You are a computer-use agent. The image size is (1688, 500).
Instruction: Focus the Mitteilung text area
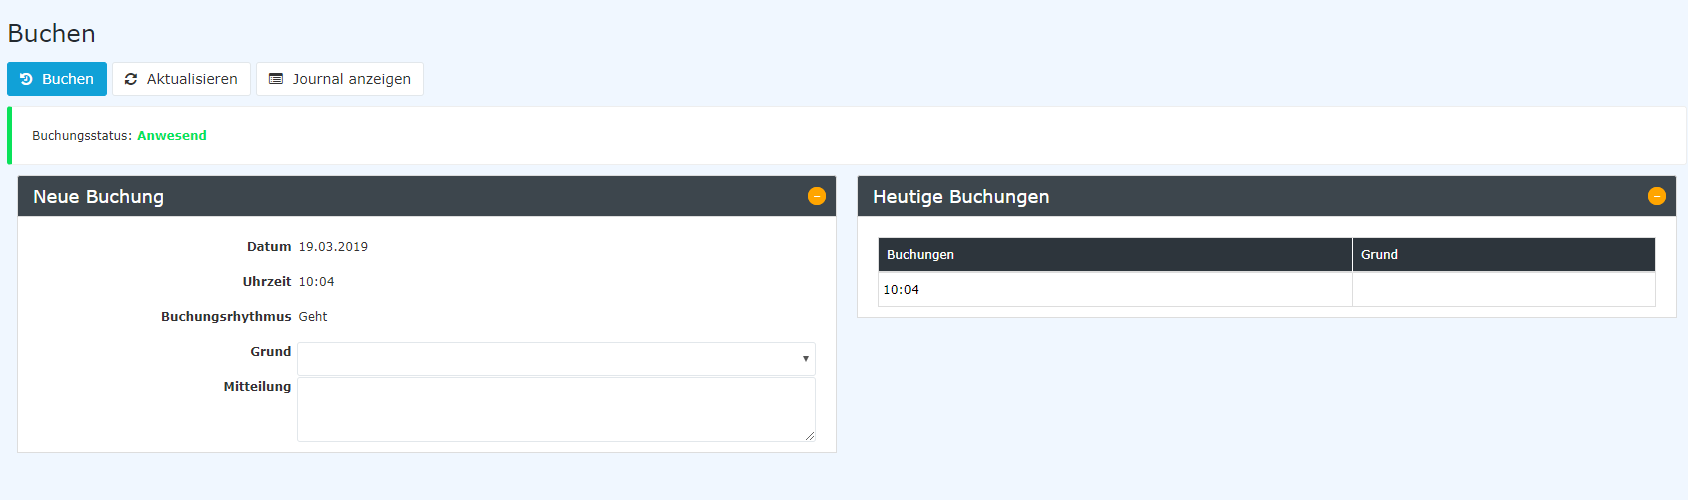(556, 409)
